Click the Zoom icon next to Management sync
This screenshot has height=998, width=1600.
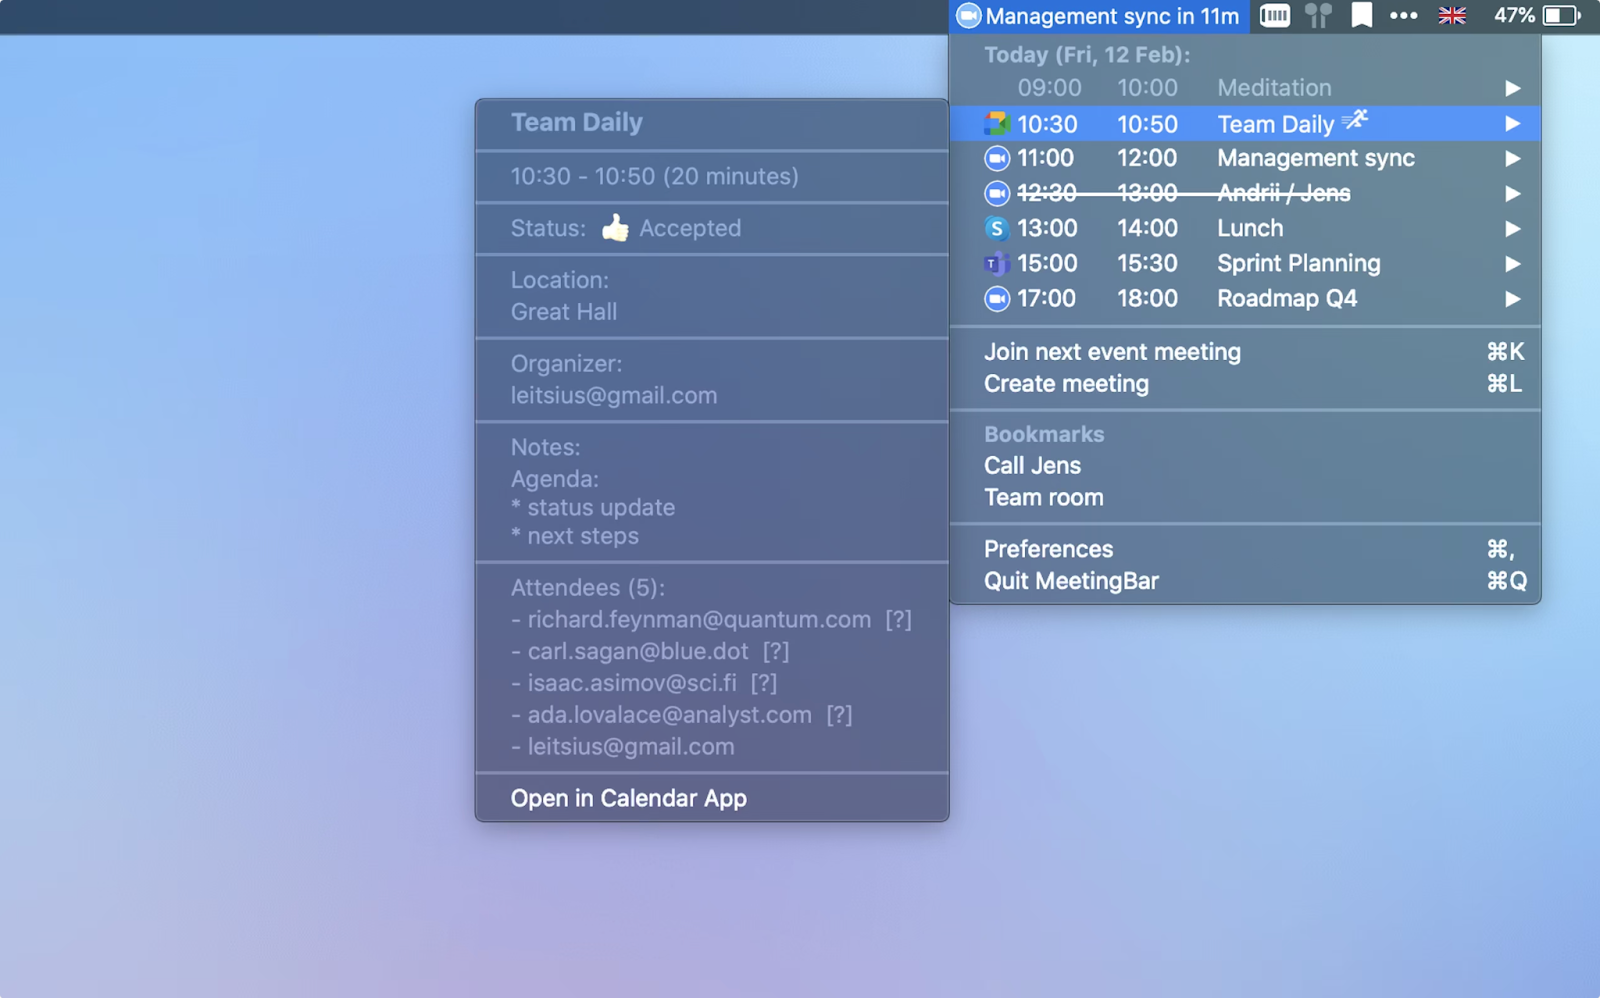pyautogui.click(x=996, y=158)
